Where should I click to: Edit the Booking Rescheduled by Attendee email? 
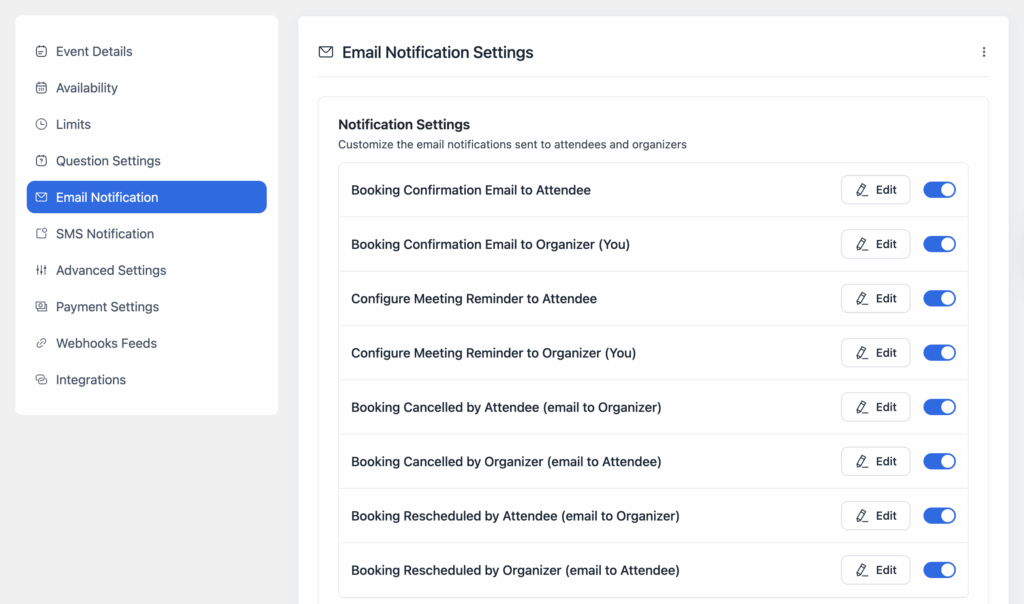coord(875,515)
